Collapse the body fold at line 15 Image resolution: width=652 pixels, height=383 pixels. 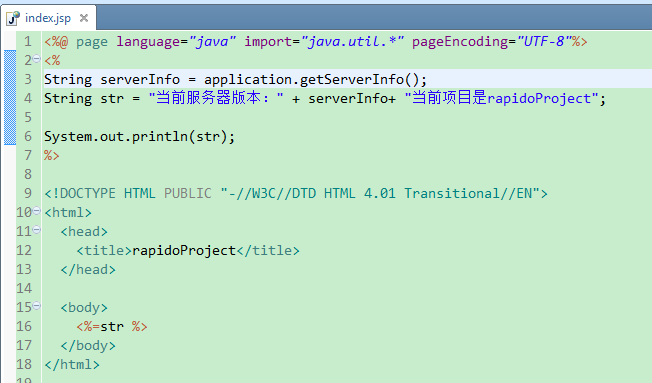pyautogui.click(x=37, y=306)
